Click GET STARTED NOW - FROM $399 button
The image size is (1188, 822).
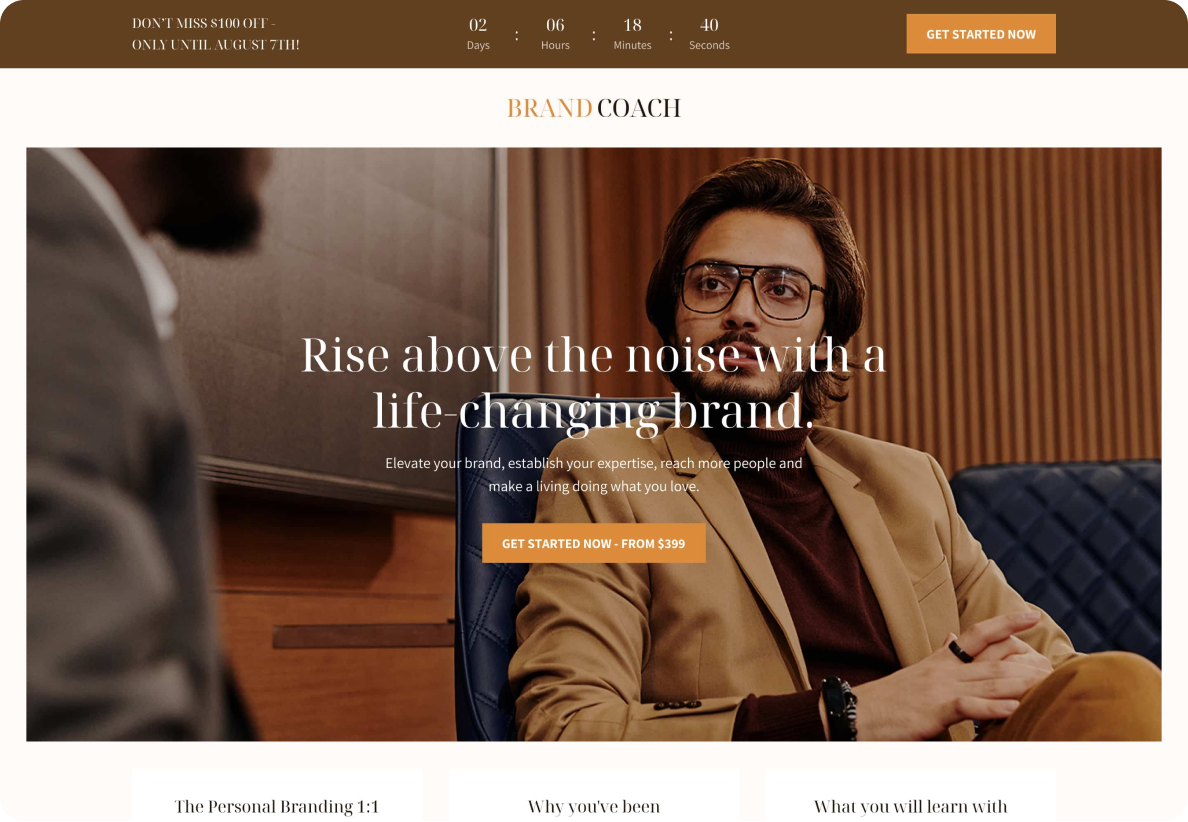pyautogui.click(x=593, y=543)
